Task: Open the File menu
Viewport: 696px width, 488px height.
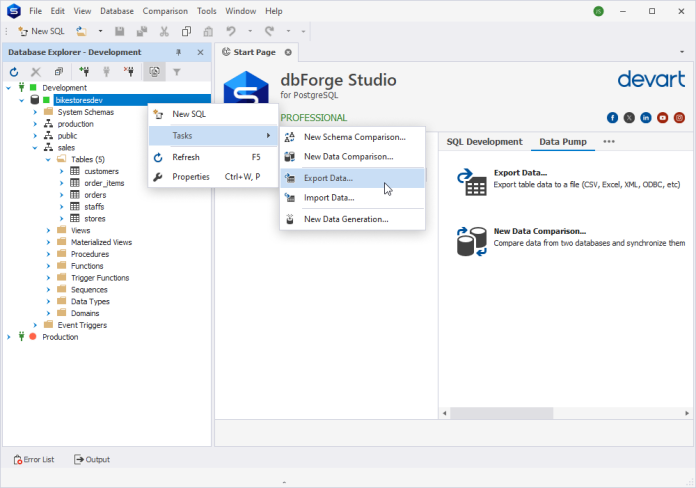Action: [36, 11]
